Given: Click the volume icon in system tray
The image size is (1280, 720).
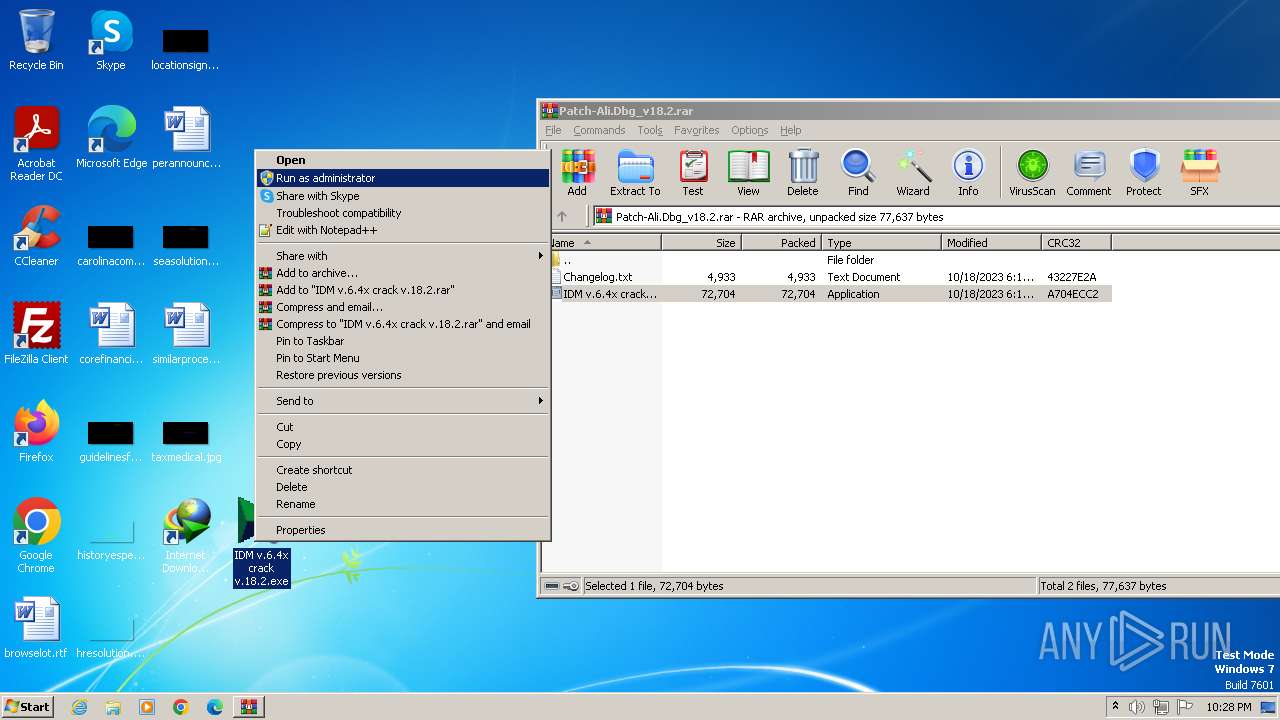Looking at the screenshot, I should coord(1137,707).
